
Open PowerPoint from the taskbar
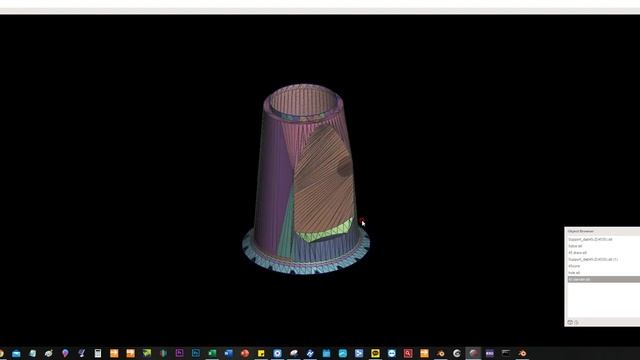click(244, 353)
